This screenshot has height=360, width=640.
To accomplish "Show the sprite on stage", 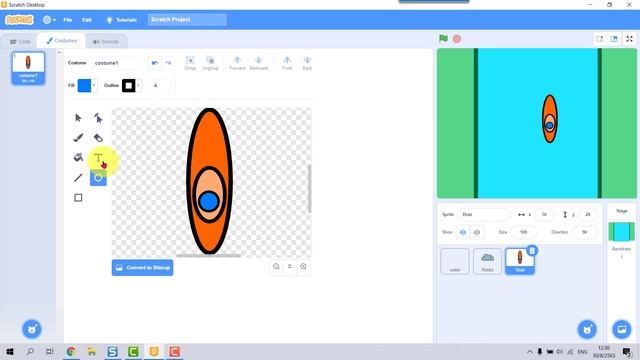I will (x=463, y=232).
